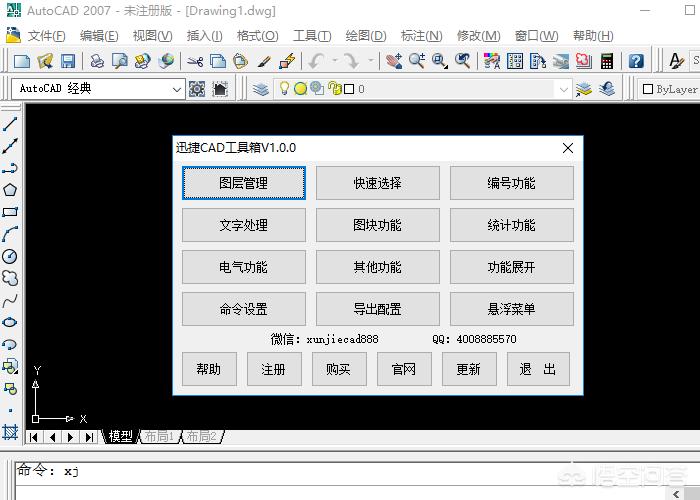
Task: Open the Layer Properties Manager icon
Action: click(x=261, y=89)
